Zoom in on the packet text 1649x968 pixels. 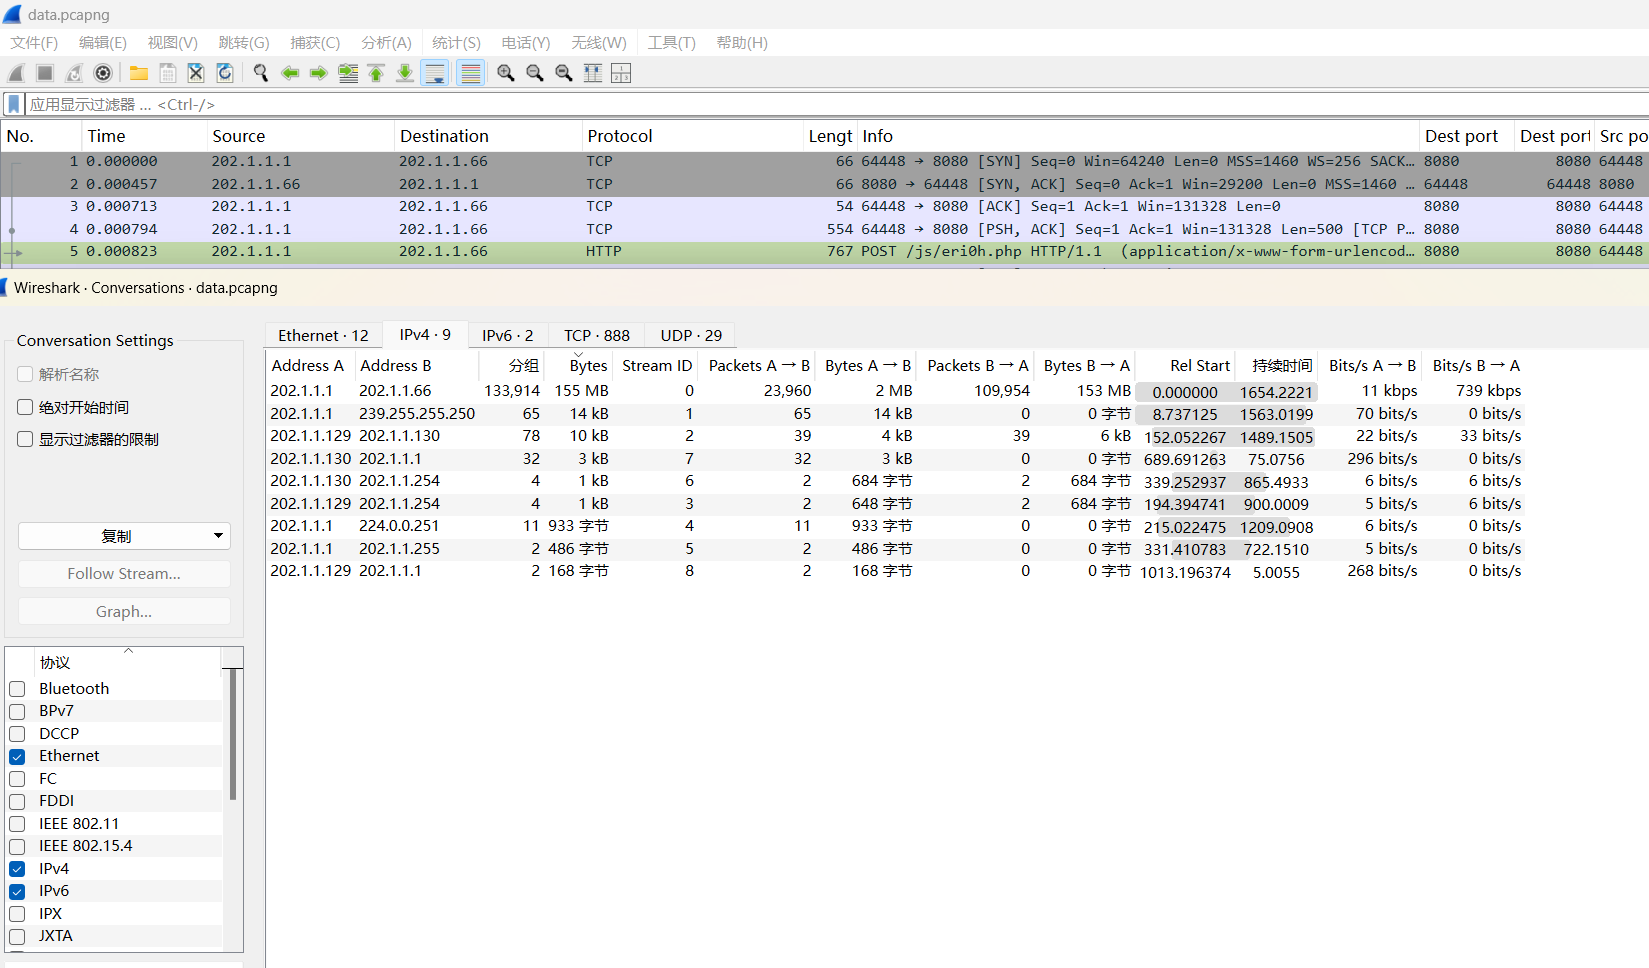point(506,73)
